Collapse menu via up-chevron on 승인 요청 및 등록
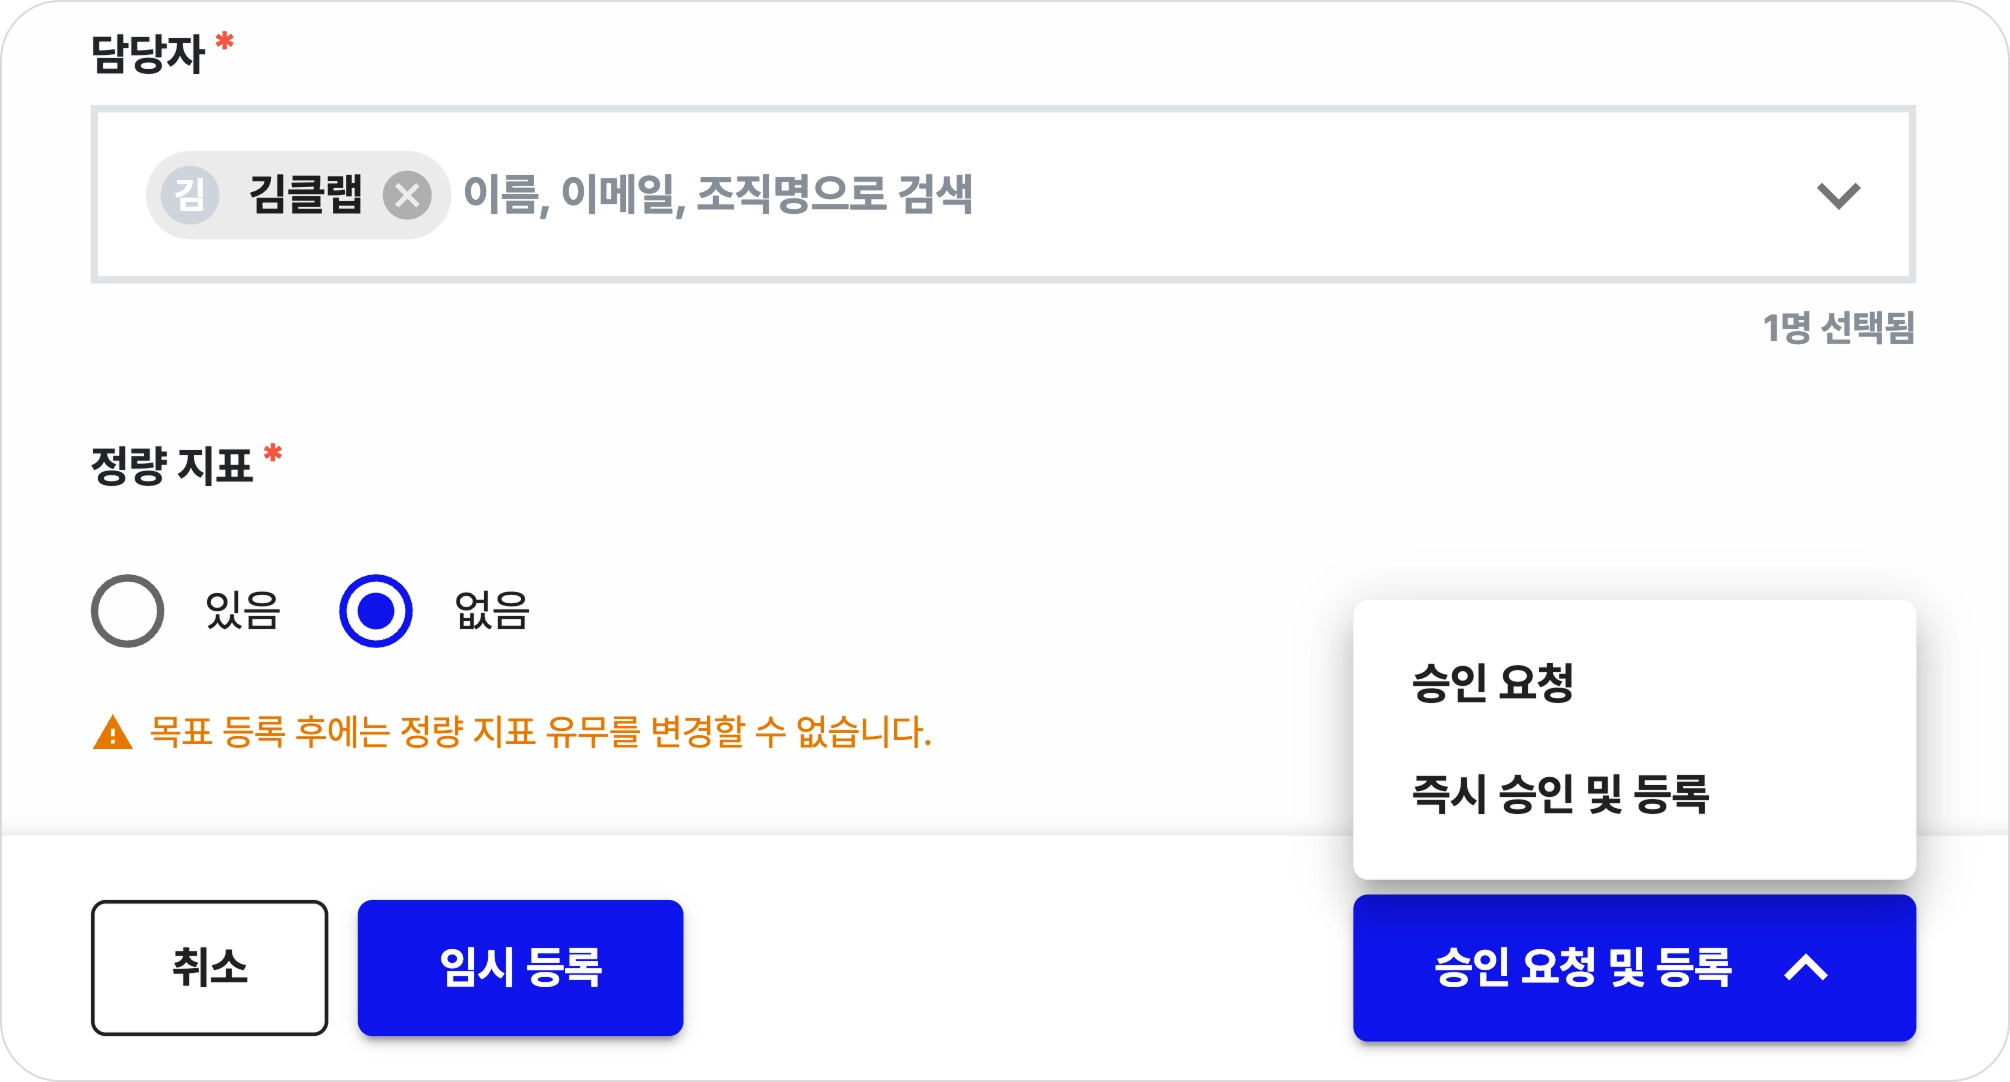2010x1082 pixels. coord(1806,968)
